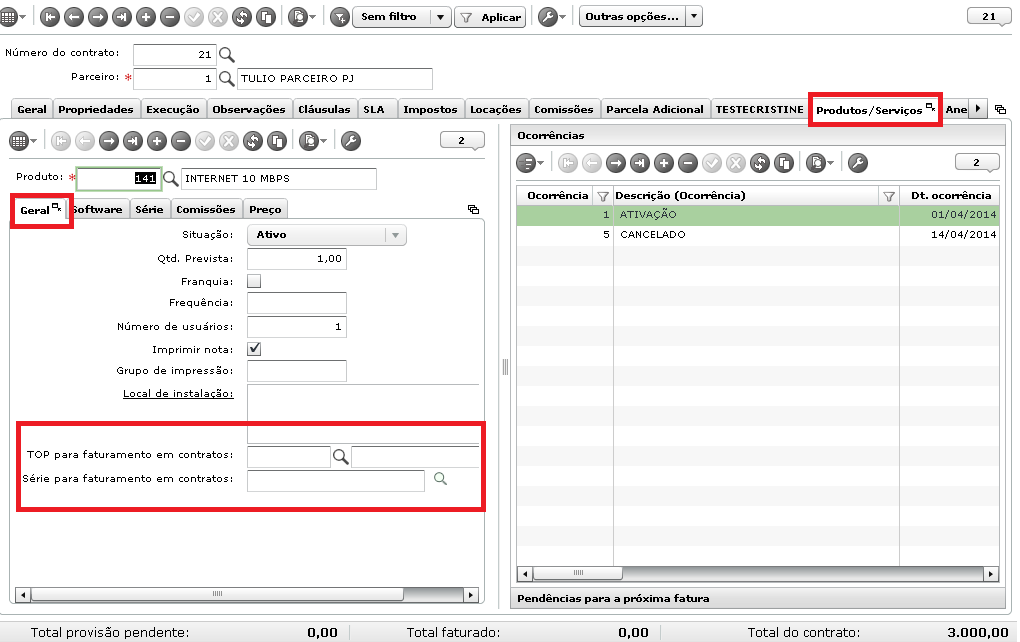Add new occurrence in Ocorrências toolbar
The height and width of the screenshot is (642, 1020).
click(x=664, y=163)
